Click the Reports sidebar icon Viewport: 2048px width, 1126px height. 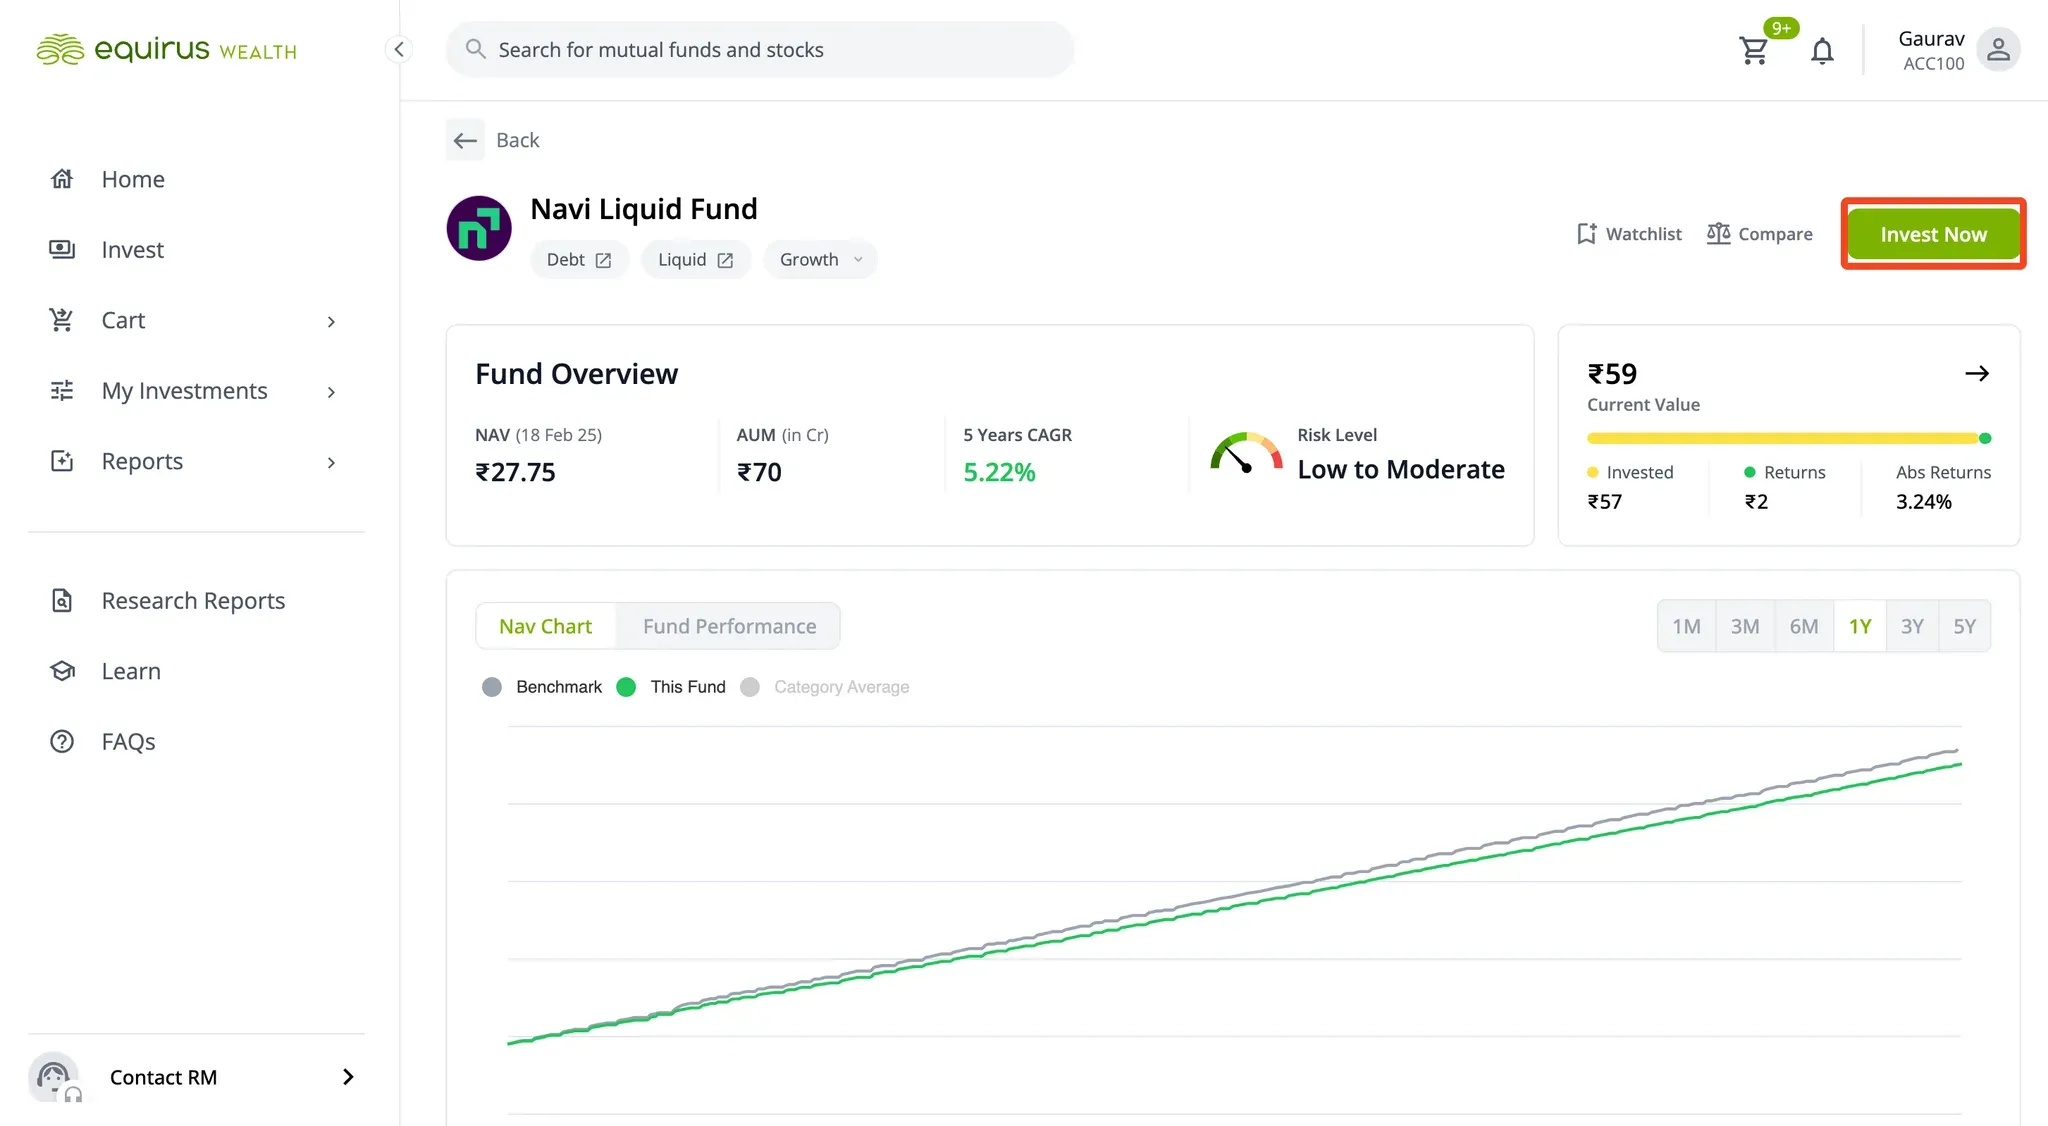pos(62,461)
